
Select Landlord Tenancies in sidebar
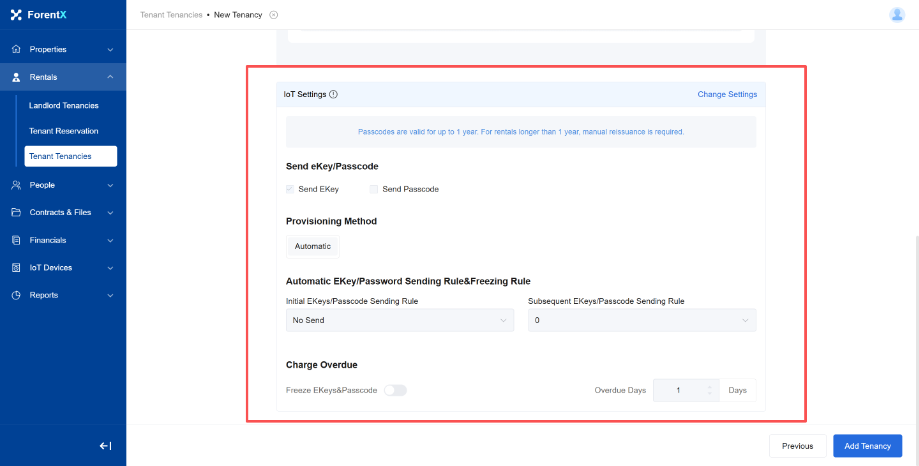click(64, 105)
